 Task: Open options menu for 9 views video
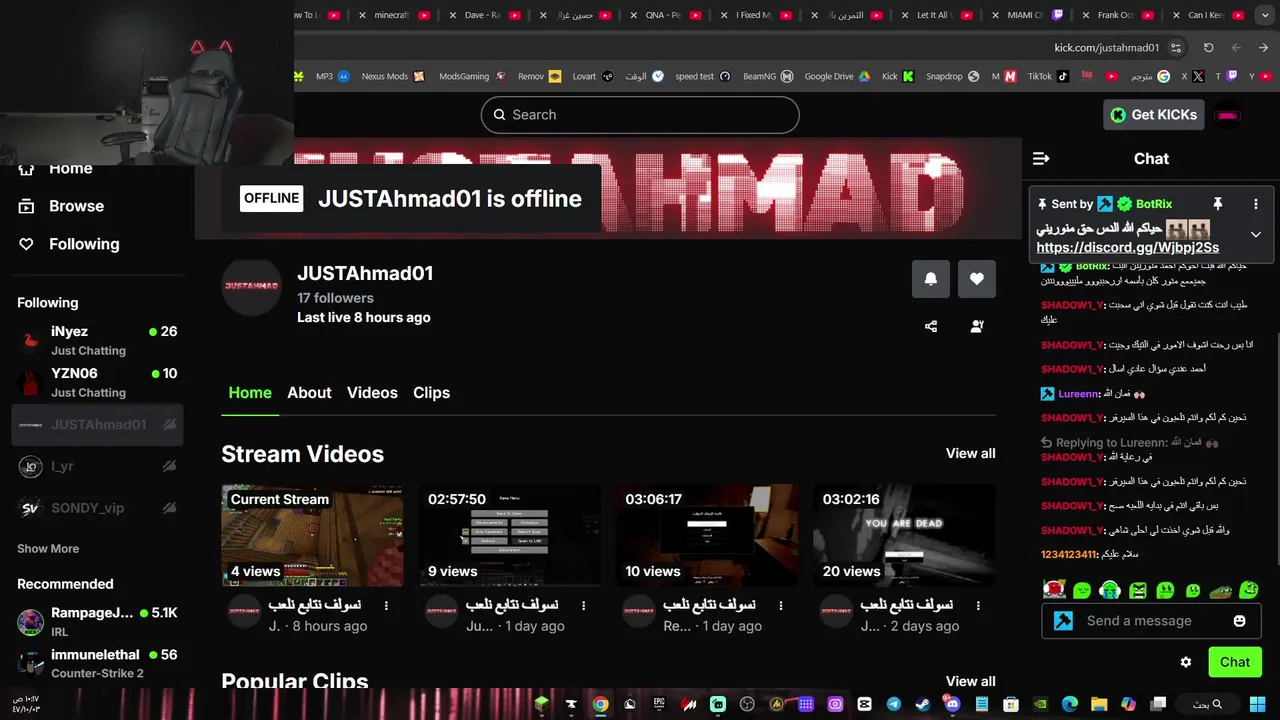[x=584, y=605]
